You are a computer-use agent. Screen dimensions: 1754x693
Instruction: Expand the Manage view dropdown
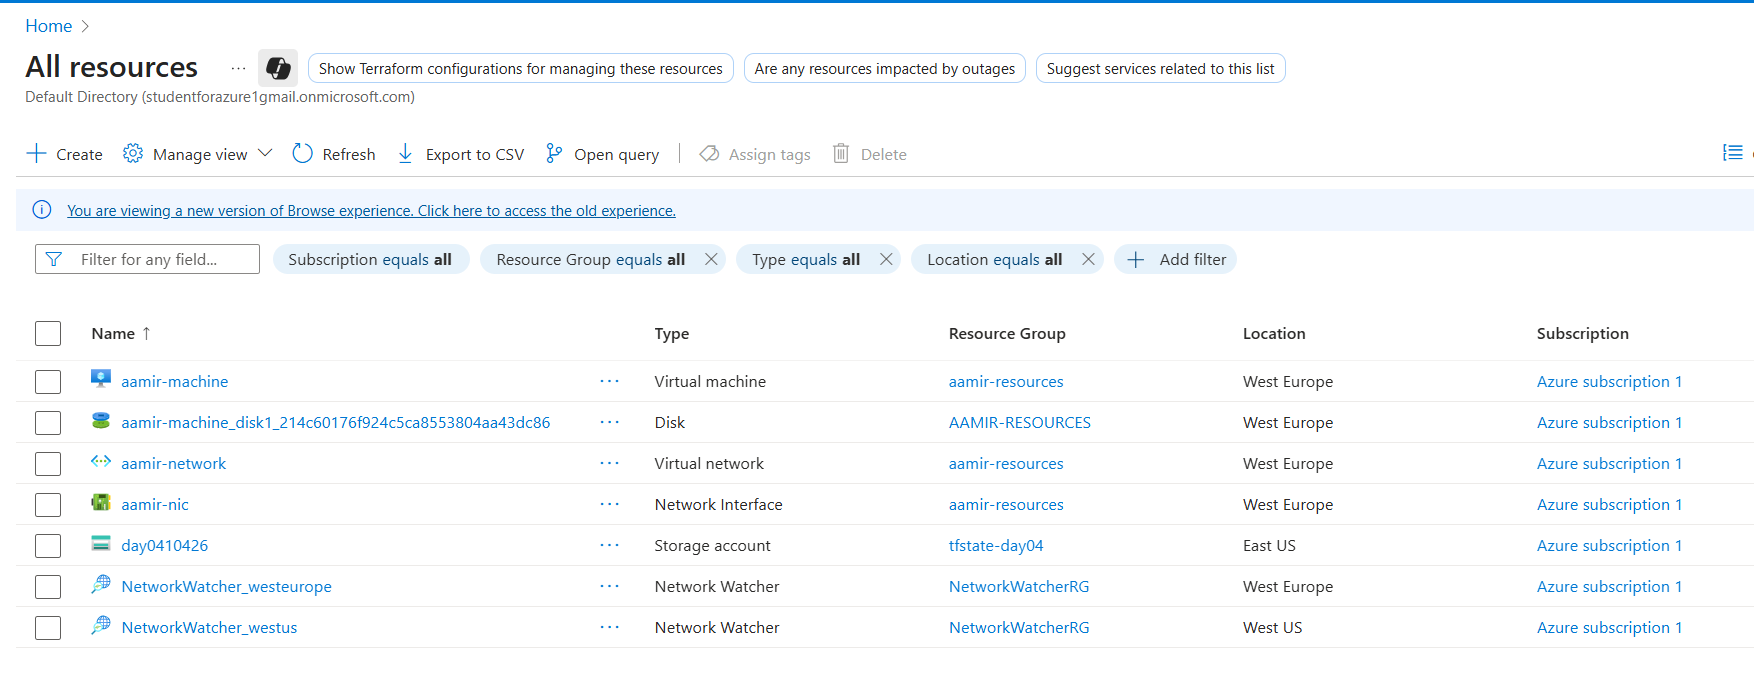coord(198,154)
